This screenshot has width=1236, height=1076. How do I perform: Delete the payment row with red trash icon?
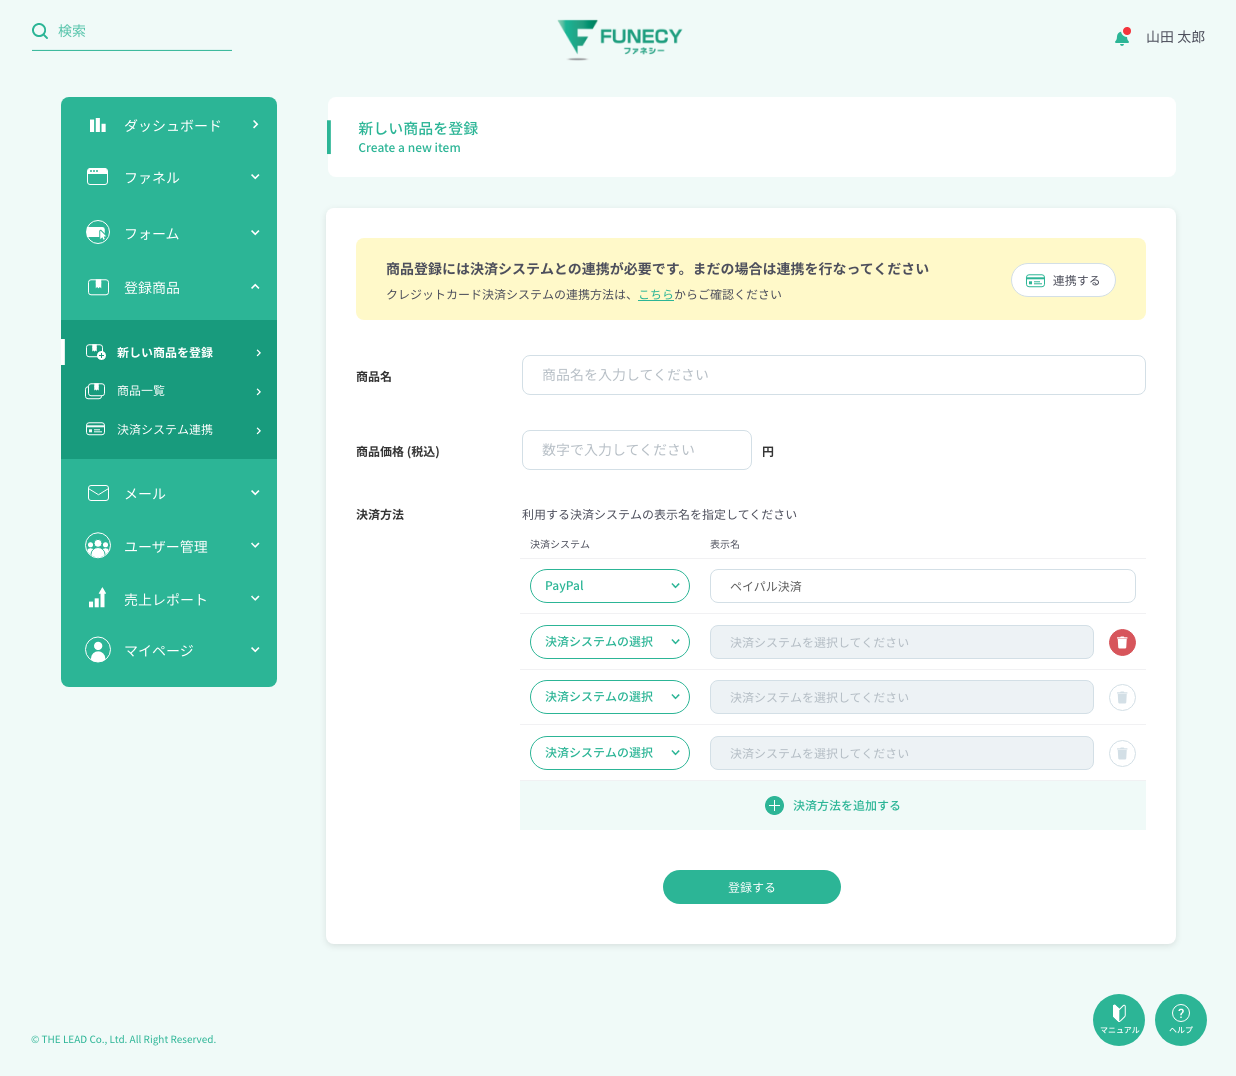coord(1122,642)
